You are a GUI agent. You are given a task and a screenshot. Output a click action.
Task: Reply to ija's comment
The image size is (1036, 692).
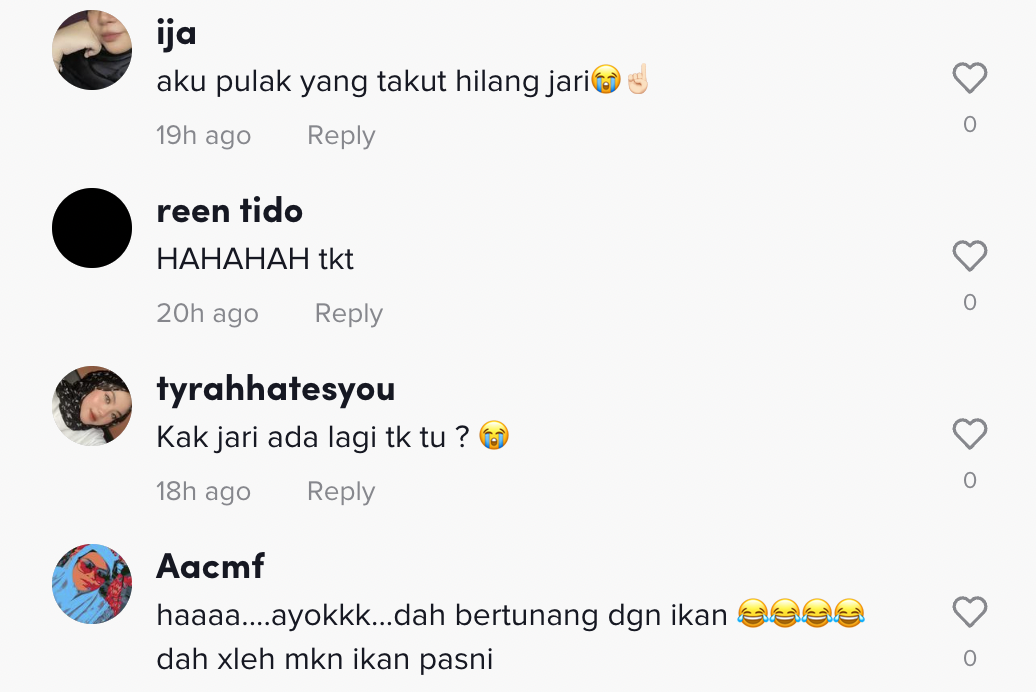pos(341,135)
